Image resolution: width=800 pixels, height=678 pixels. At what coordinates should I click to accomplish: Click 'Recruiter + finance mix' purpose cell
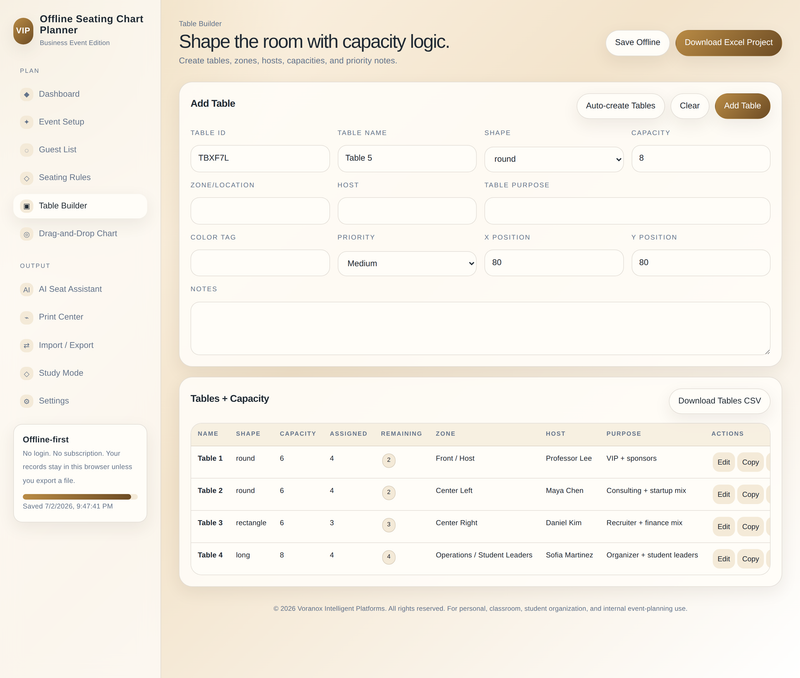[x=644, y=523]
